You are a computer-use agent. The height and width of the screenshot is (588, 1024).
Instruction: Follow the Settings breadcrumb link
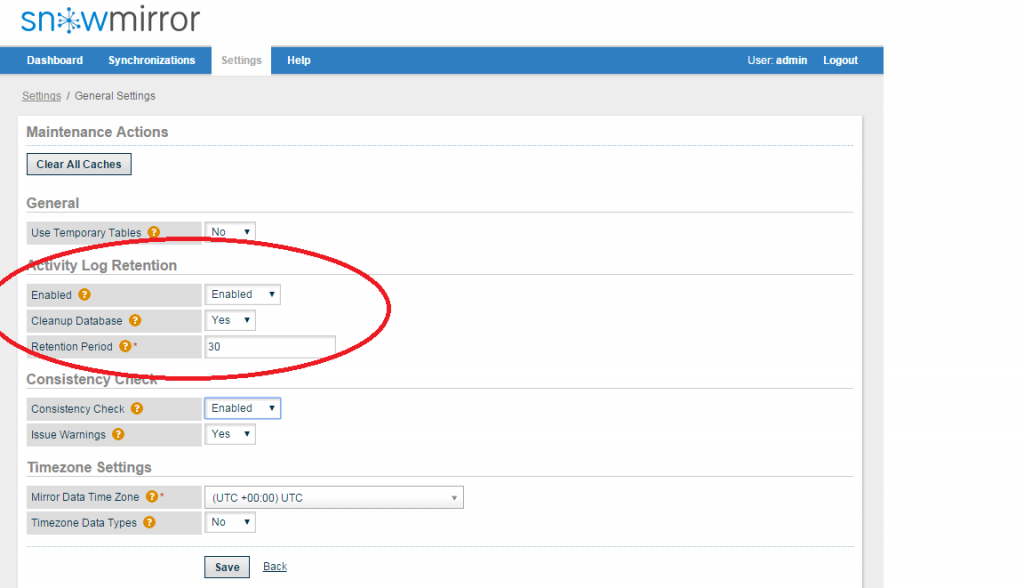[41, 95]
